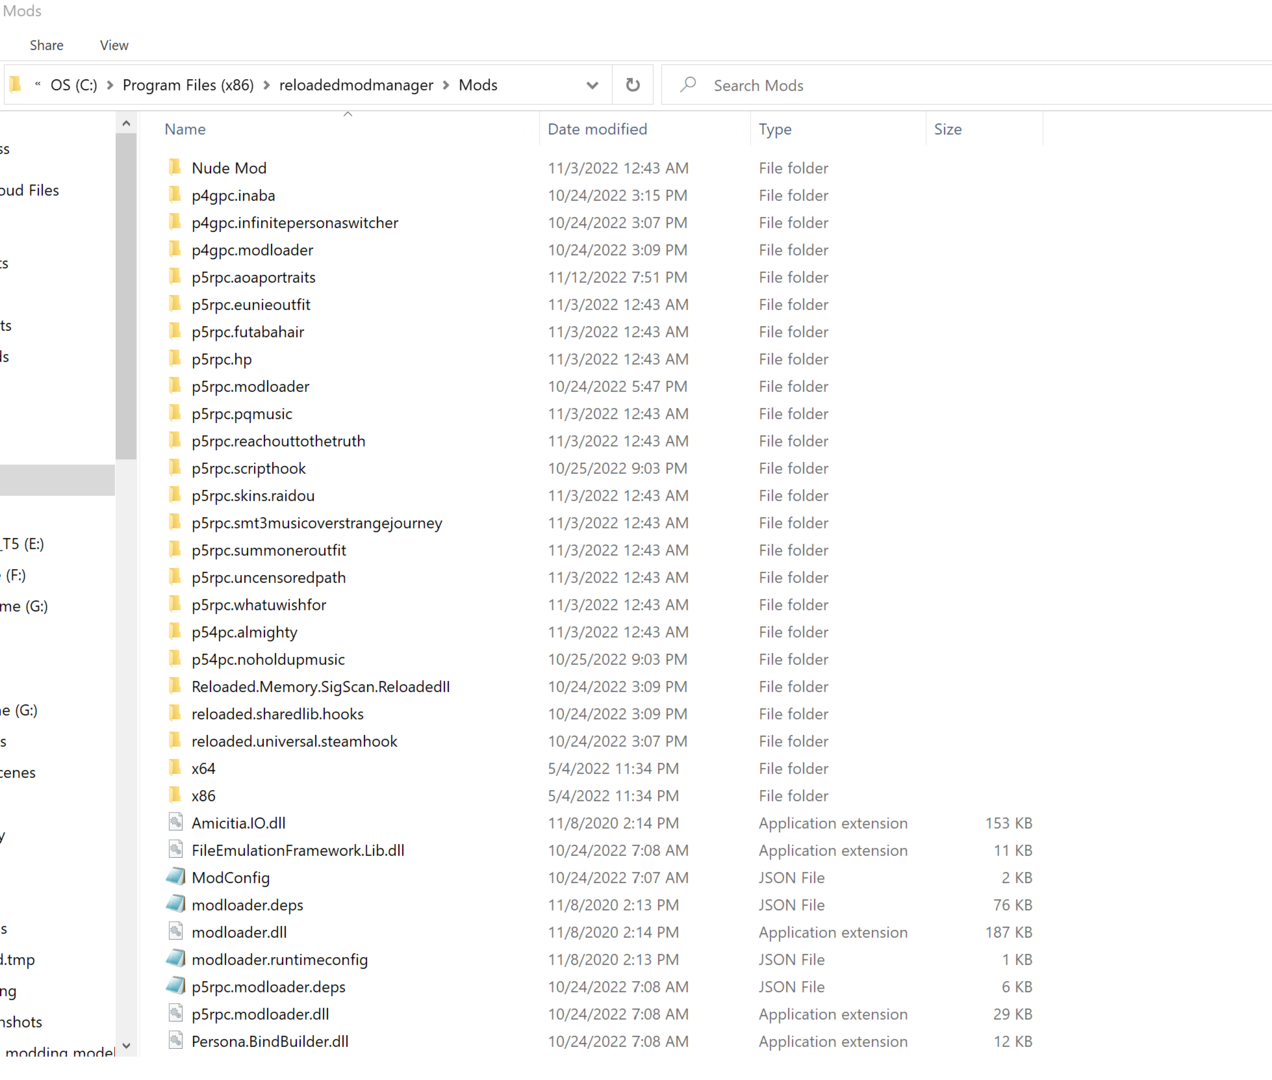Image resolution: width=1272 pixels, height=1080 pixels.
Task: Click the address bar folder icon
Action: (15, 85)
